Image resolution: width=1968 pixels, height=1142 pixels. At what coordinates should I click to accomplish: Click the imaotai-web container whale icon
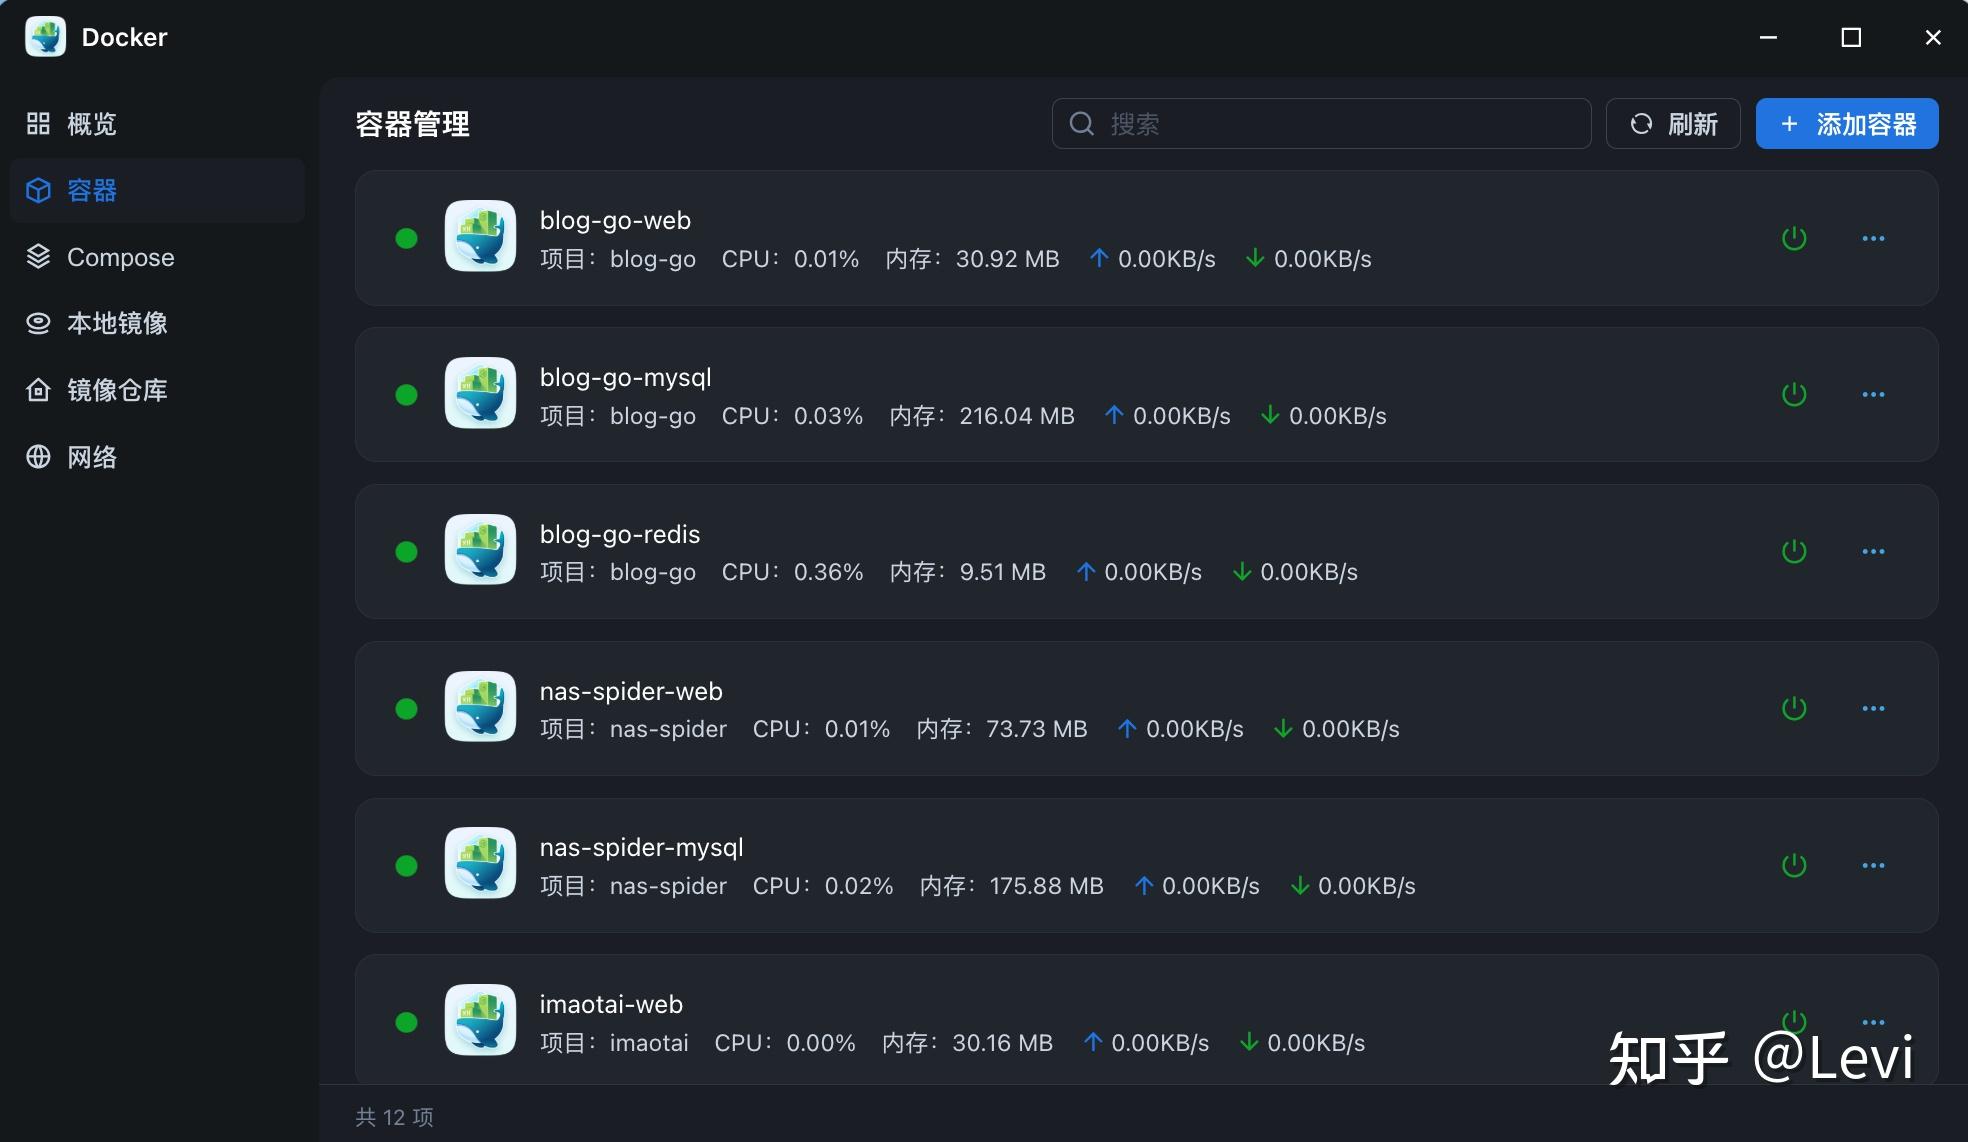click(480, 1020)
